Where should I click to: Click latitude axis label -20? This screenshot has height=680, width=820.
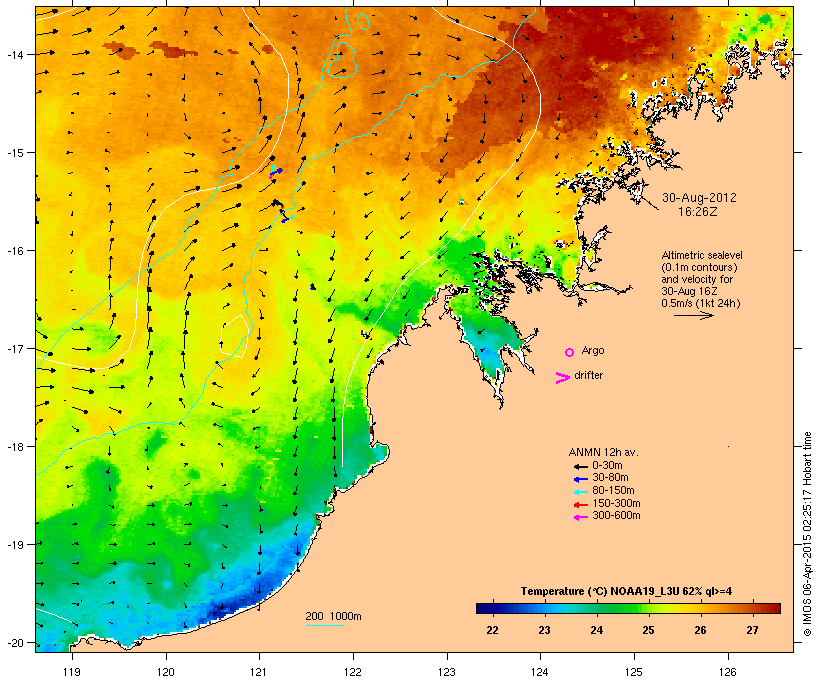pyautogui.click(x=15, y=643)
